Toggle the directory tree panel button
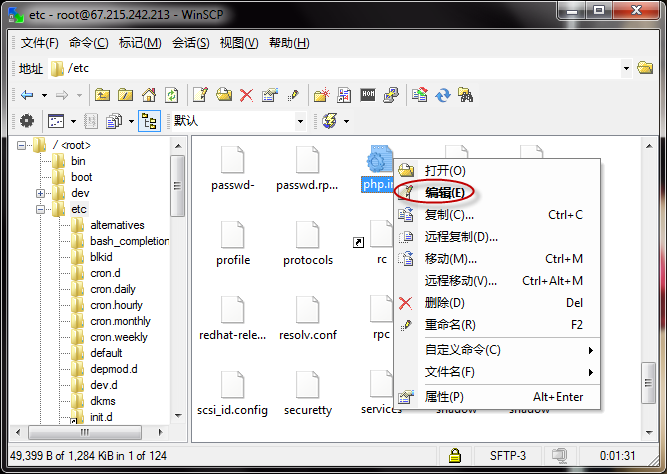Viewport: 667px width, 474px height. (x=149, y=121)
